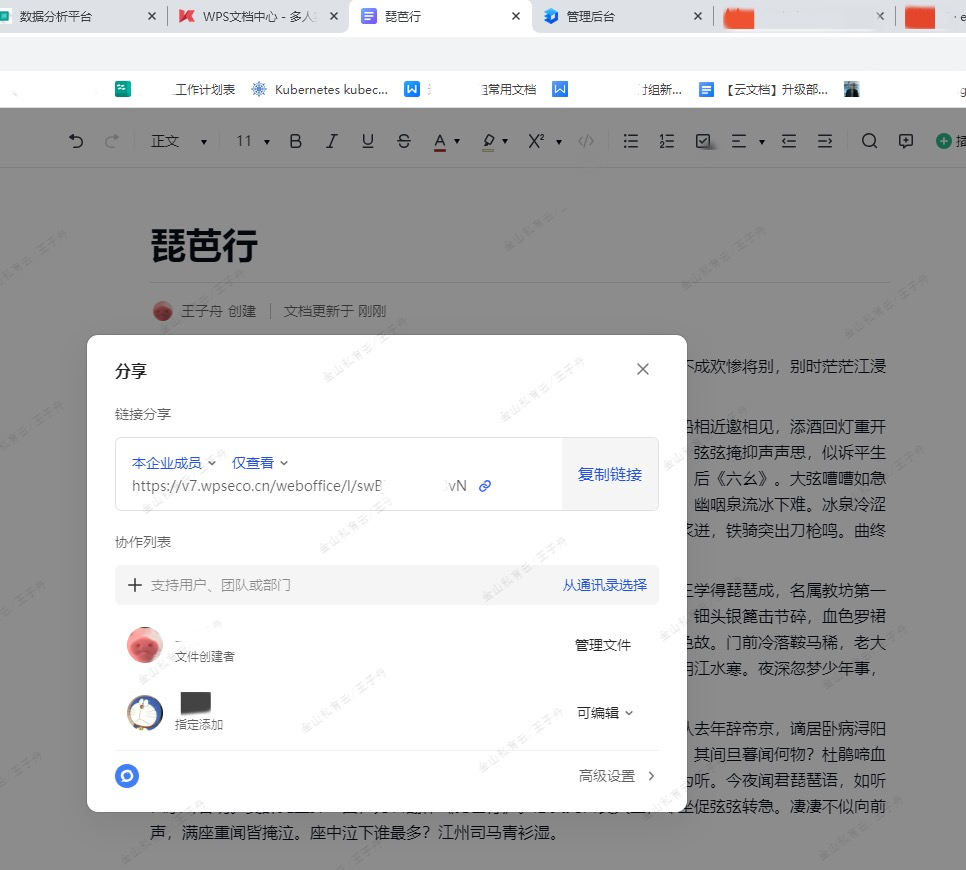Insert a bulleted list from the toolbar
Image resolution: width=966 pixels, height=870 pixels.
(x=631, y=141)
